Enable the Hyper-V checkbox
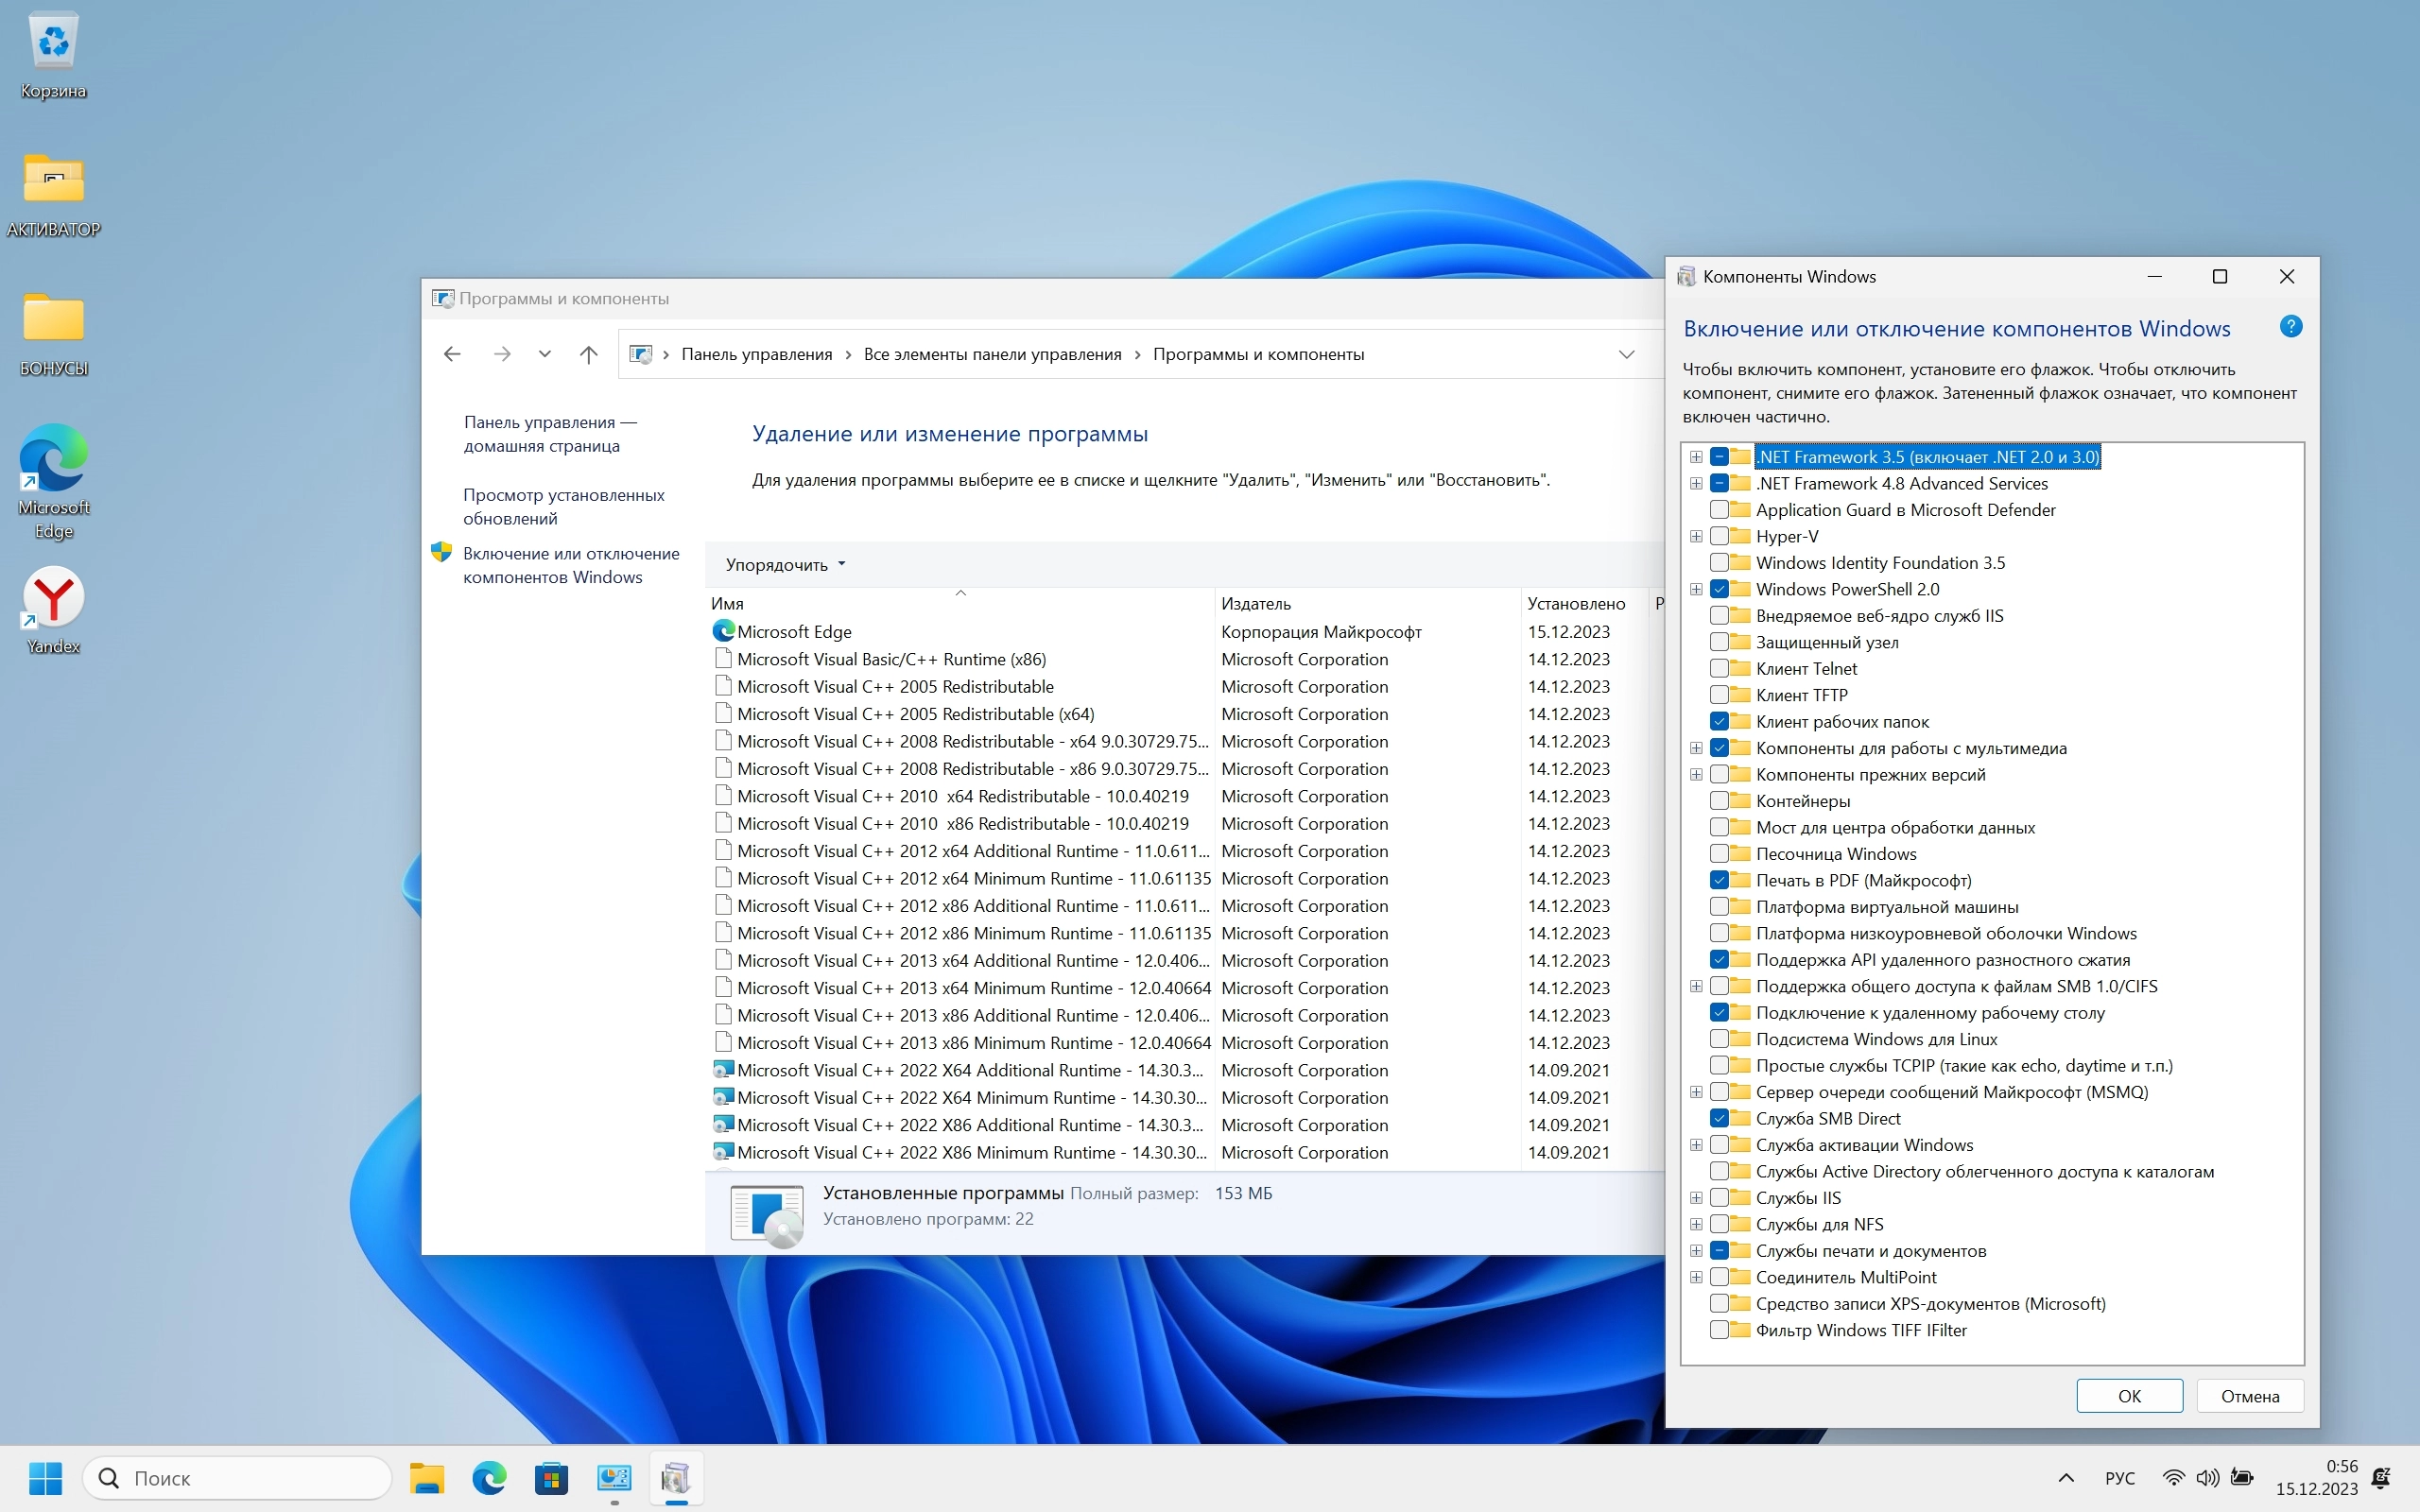The width and height of the screenshot is (2420, 1512). [1719, 536]
